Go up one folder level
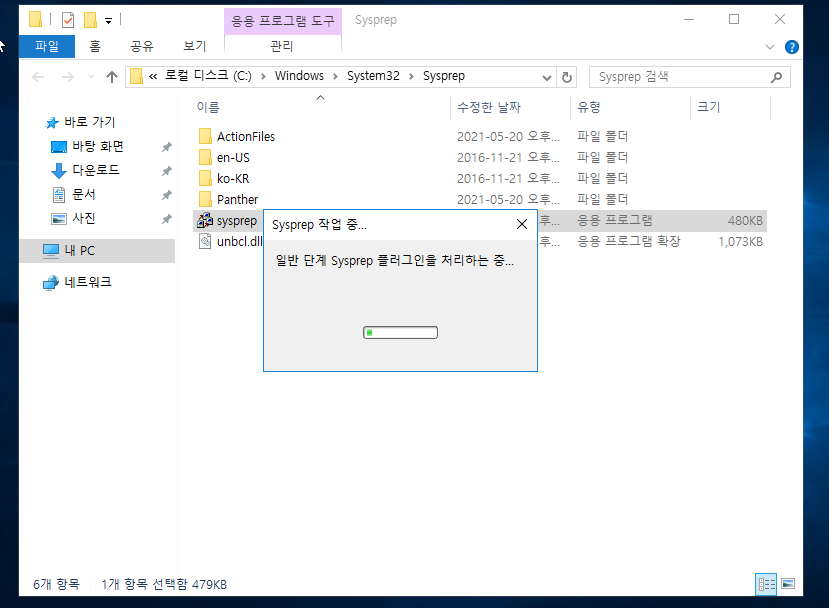This screenshot has height=608, width=829. point(112,77)
